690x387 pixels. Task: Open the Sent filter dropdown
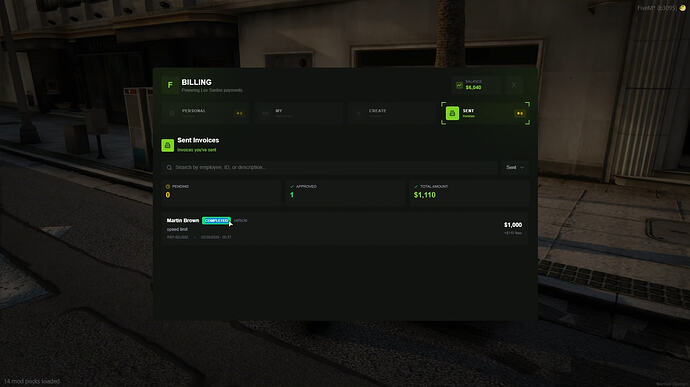point(514,167)
